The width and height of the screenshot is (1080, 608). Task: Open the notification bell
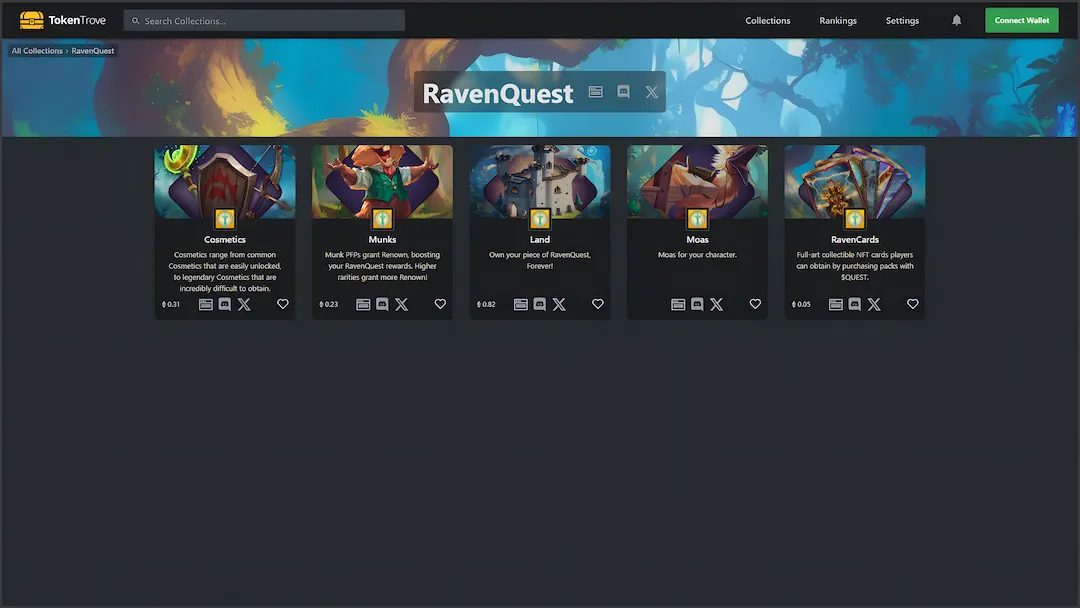pyautogui.click(x=956, y=19)
